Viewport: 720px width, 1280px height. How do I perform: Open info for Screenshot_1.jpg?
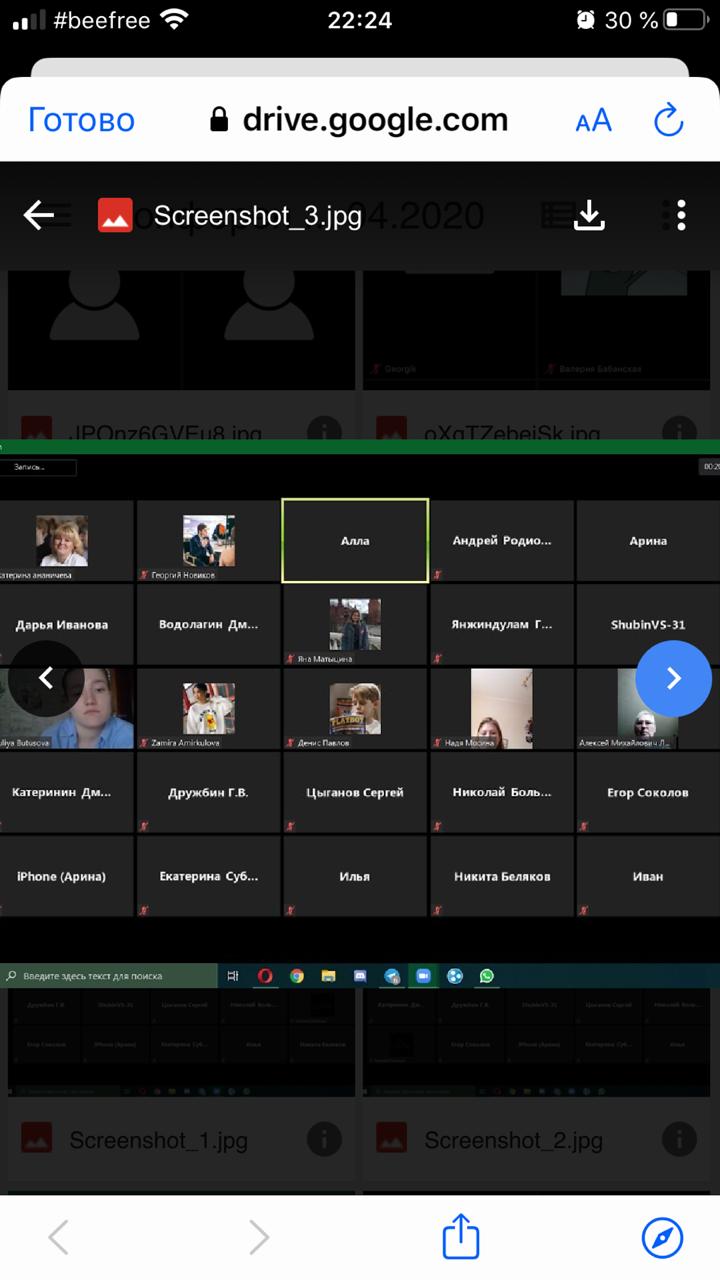point(322,1138)
